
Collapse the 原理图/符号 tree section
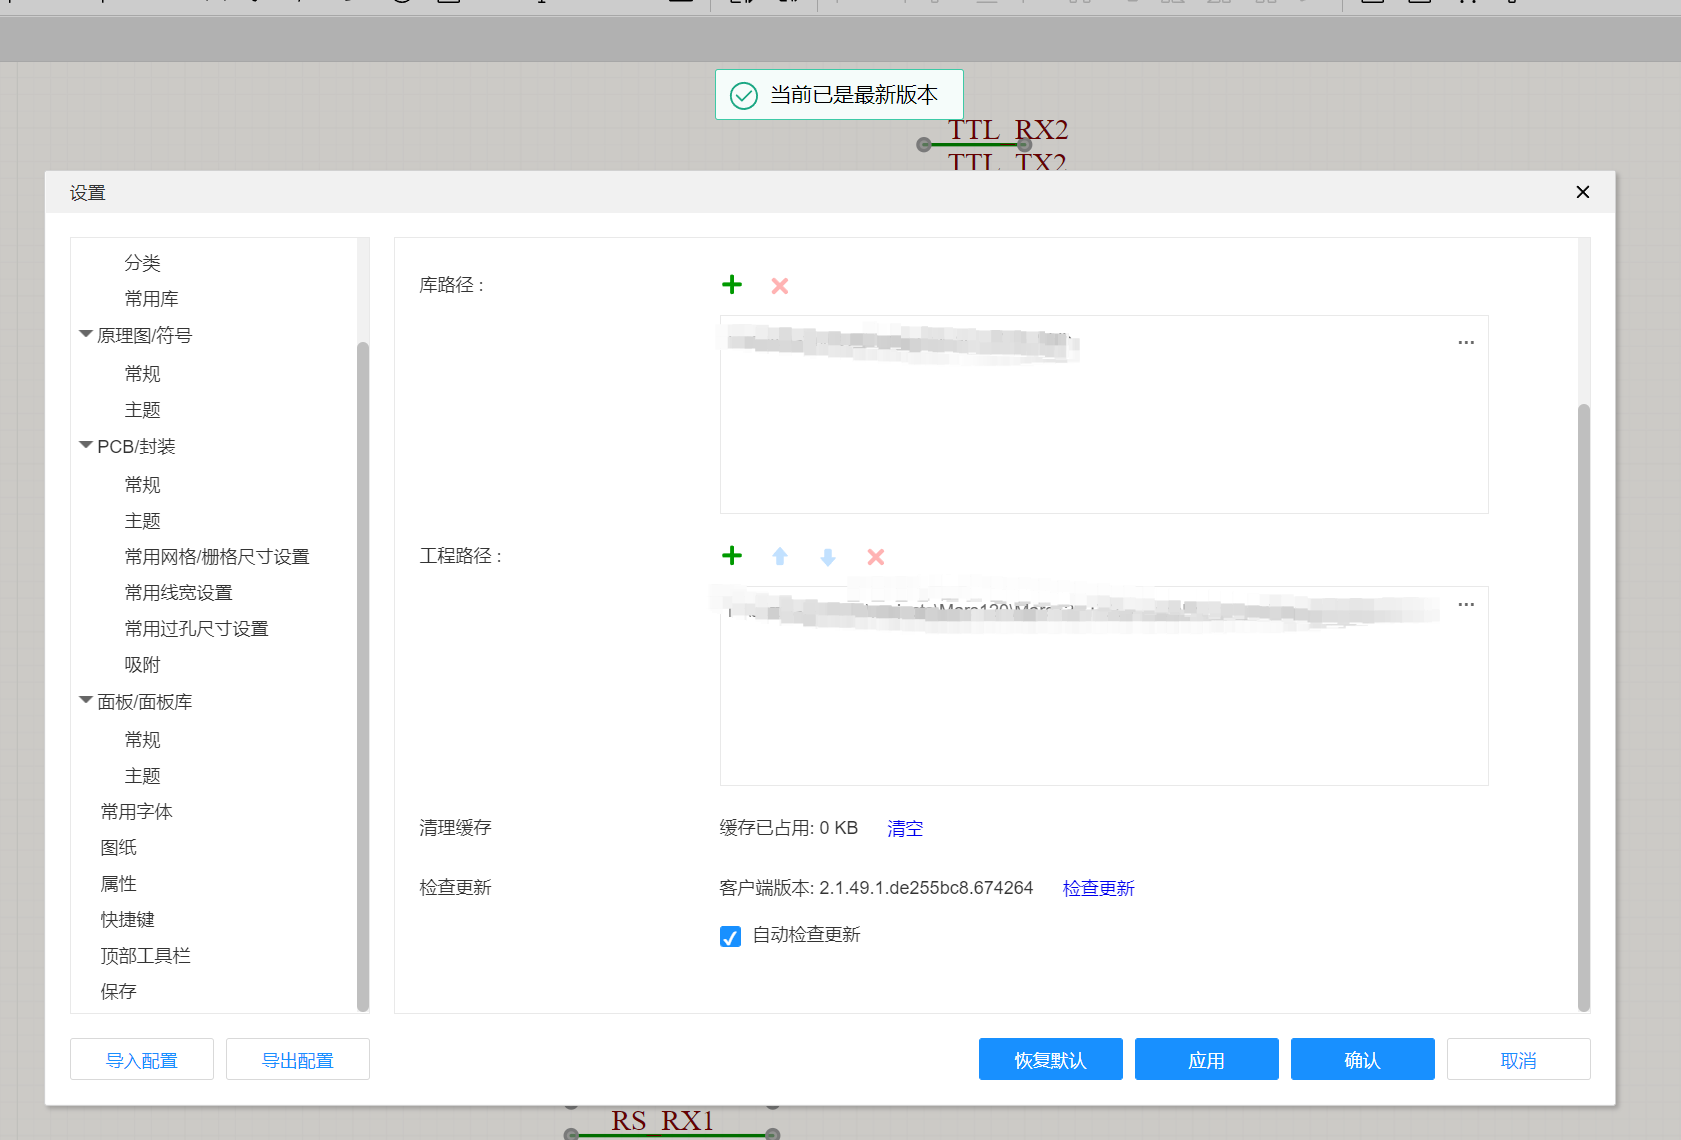point(86,335)
